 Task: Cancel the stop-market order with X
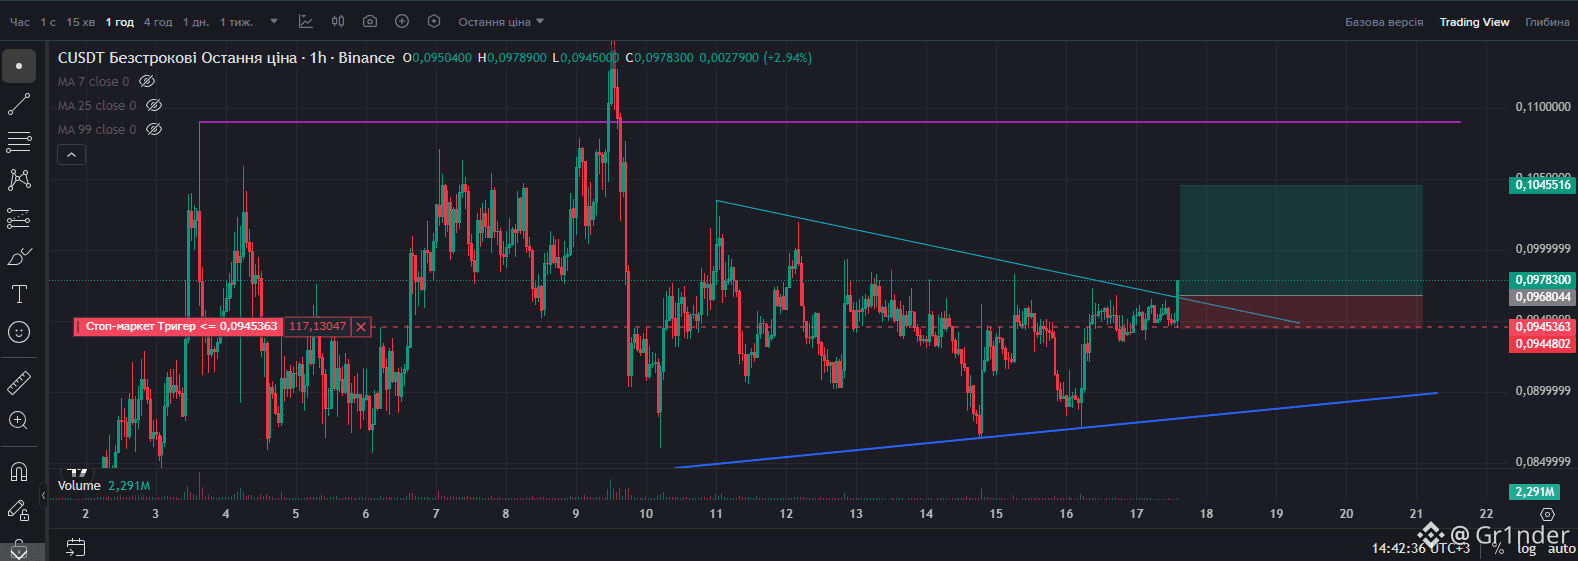click(361, 326)
